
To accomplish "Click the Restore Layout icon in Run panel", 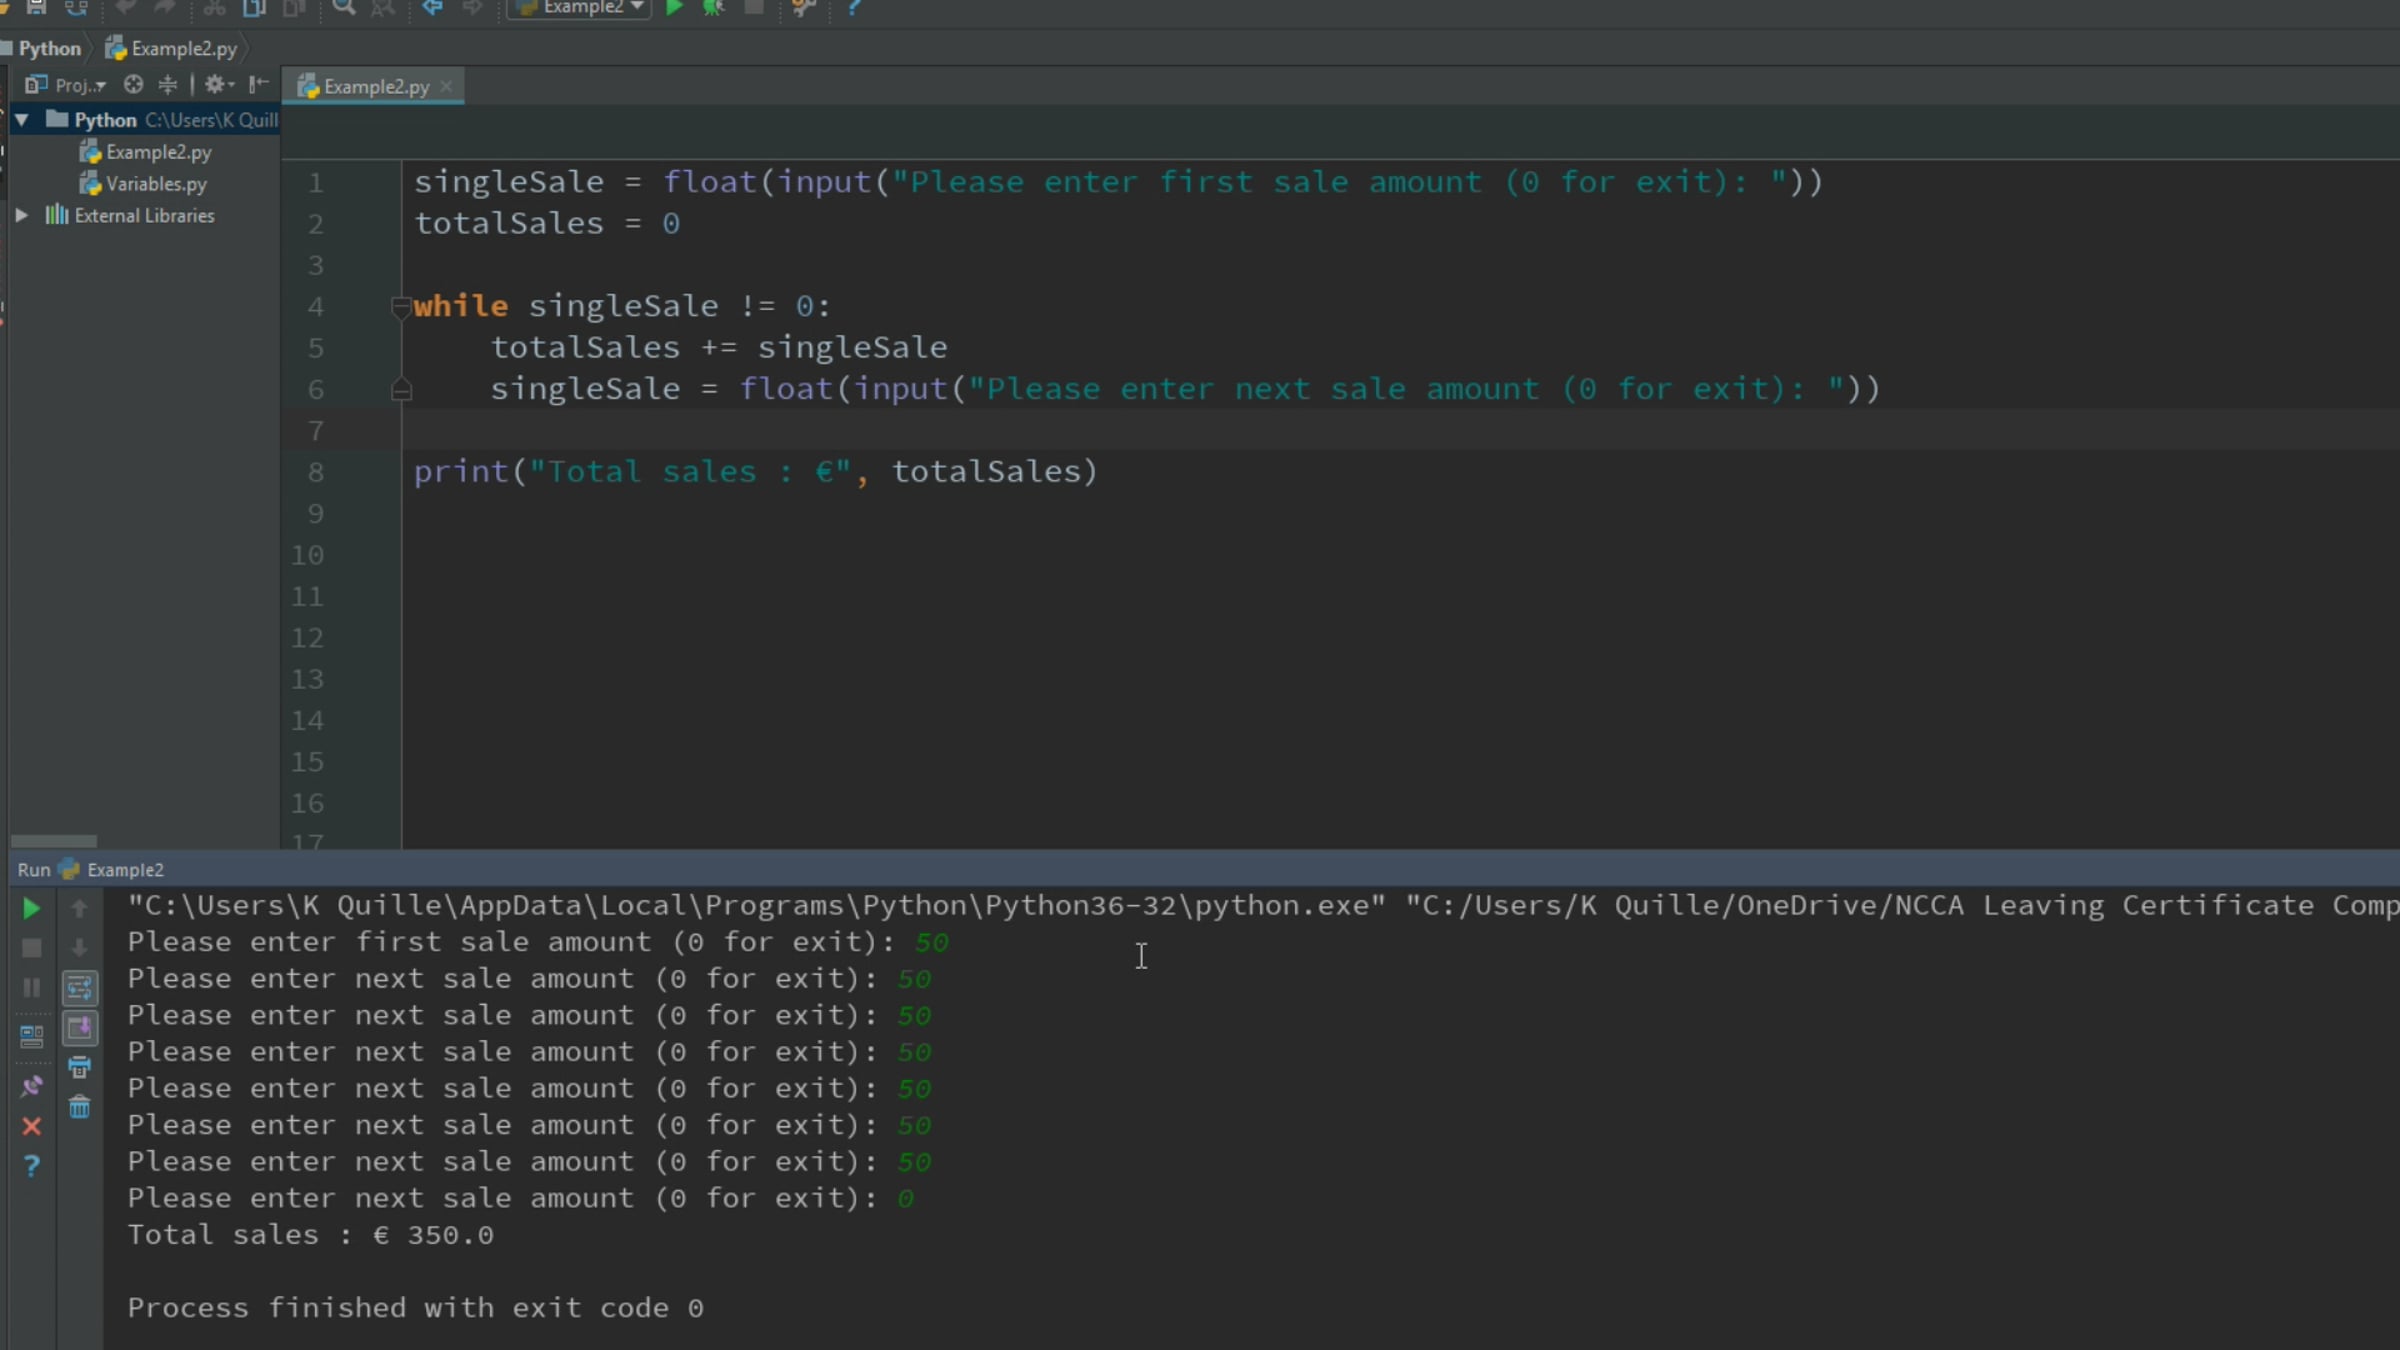I will 31,1036.
